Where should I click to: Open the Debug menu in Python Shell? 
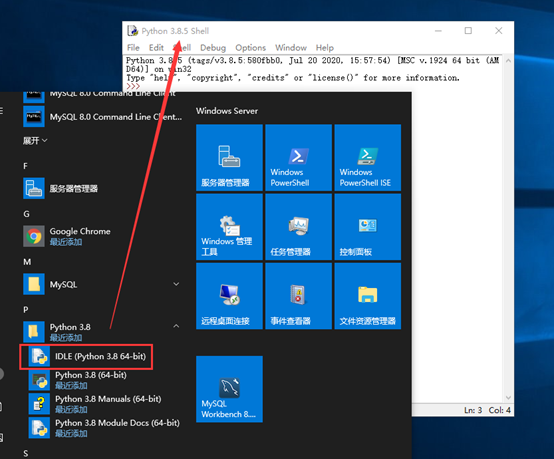[x=213, y=48]
